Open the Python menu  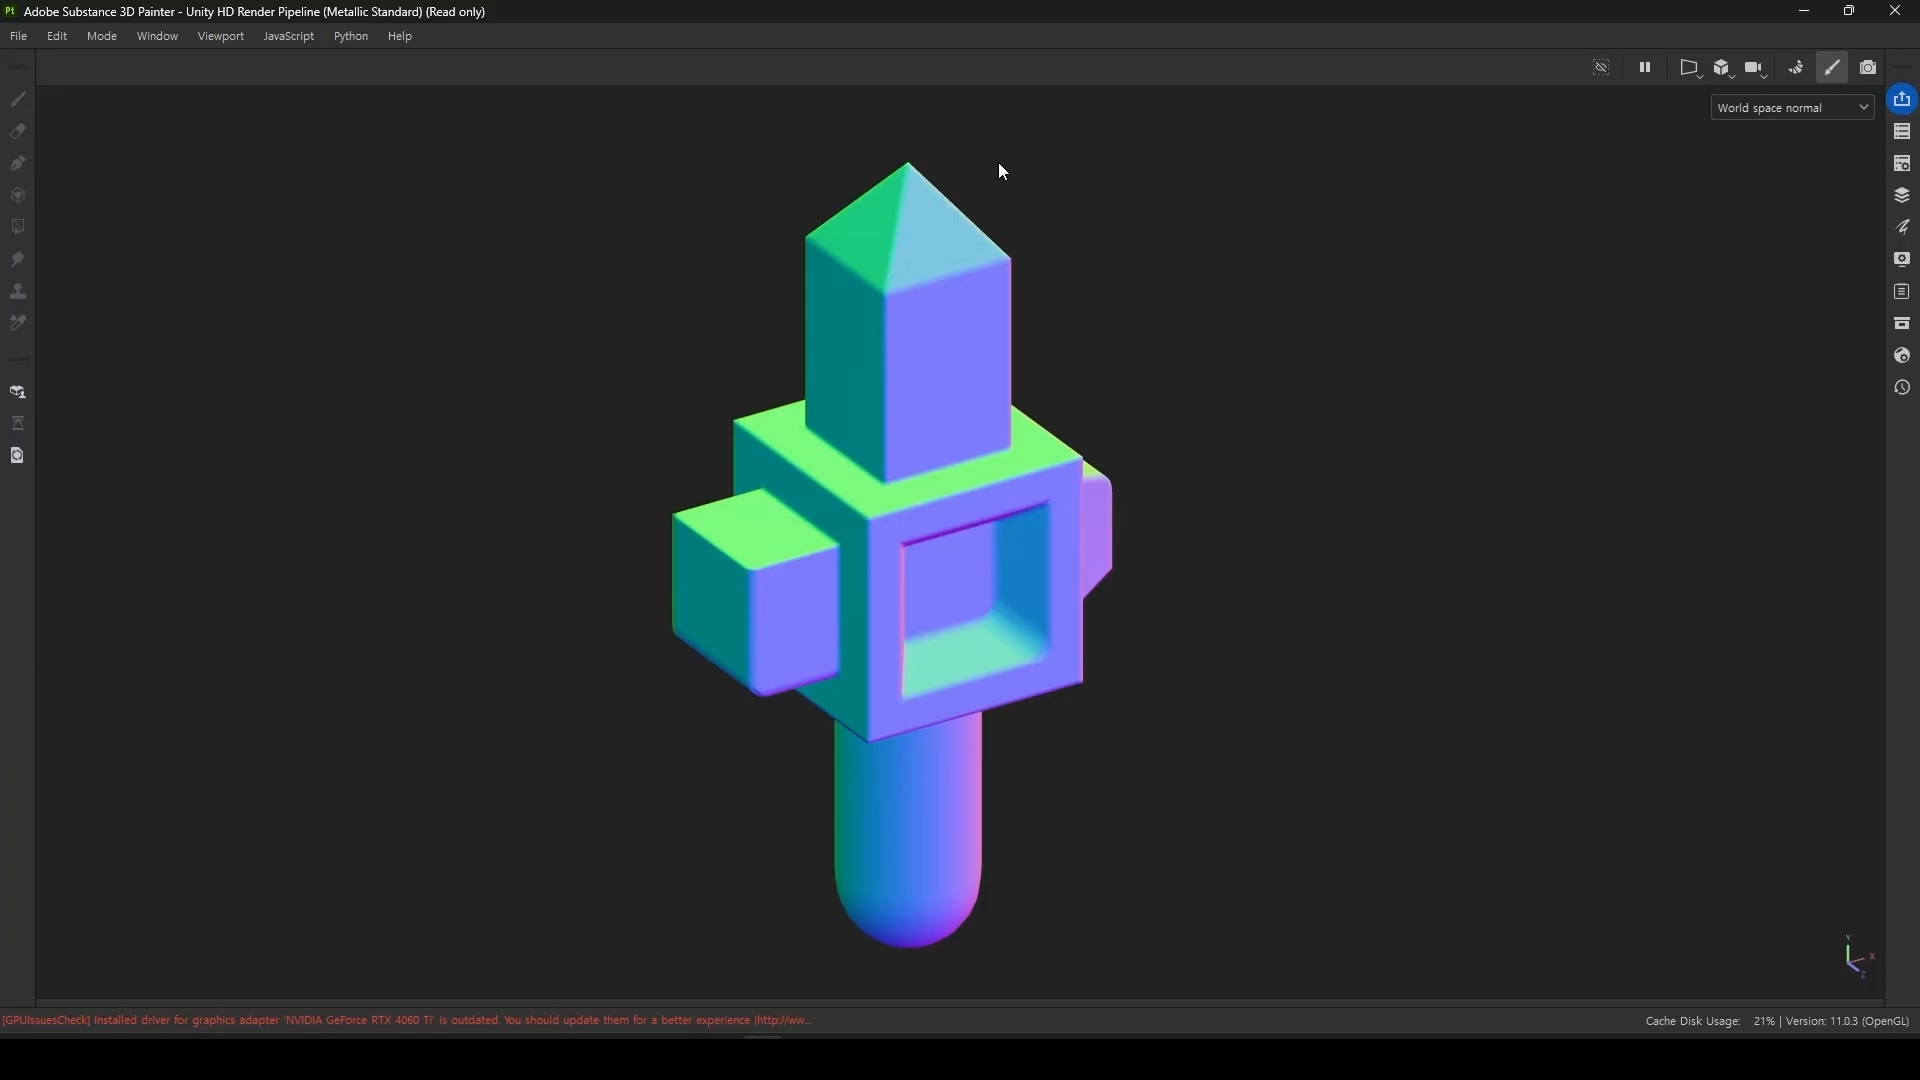(x=351, y=36)
